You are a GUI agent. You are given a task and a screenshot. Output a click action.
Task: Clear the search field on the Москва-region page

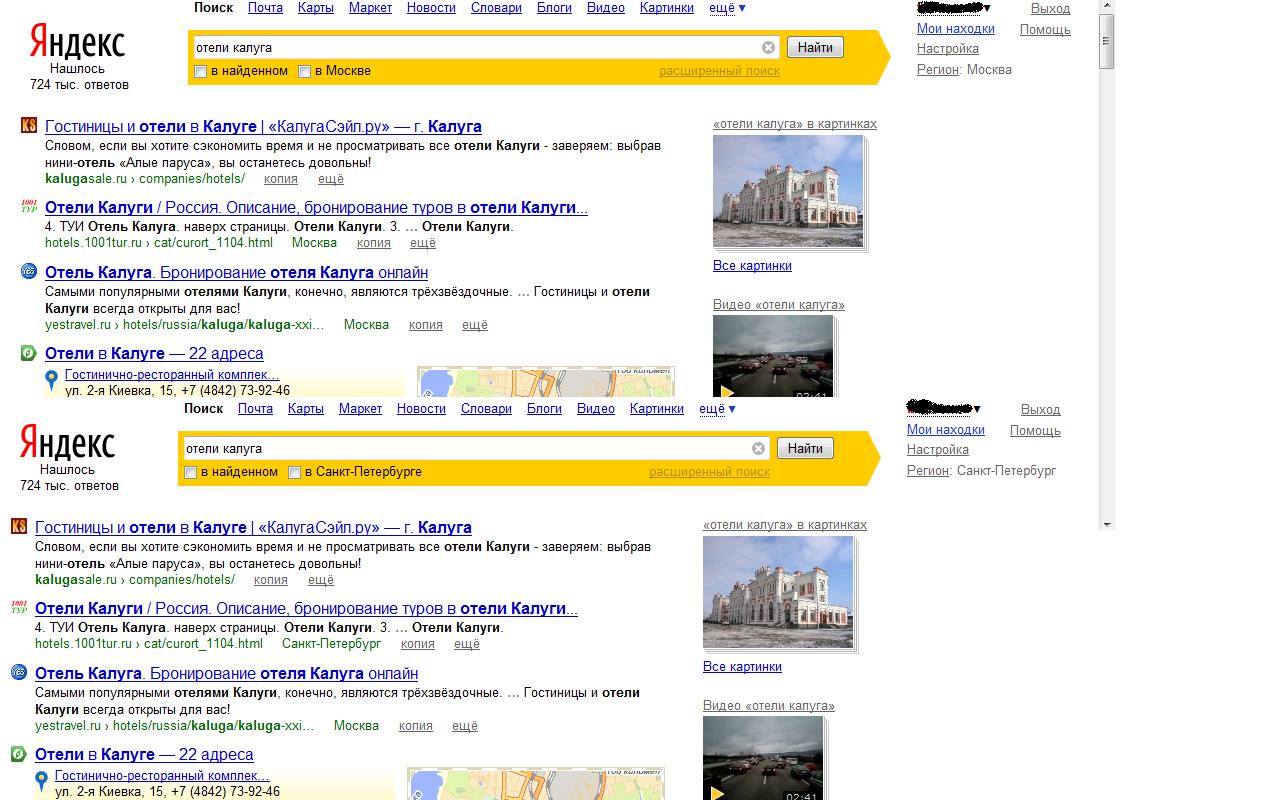(x=768, y=47)
